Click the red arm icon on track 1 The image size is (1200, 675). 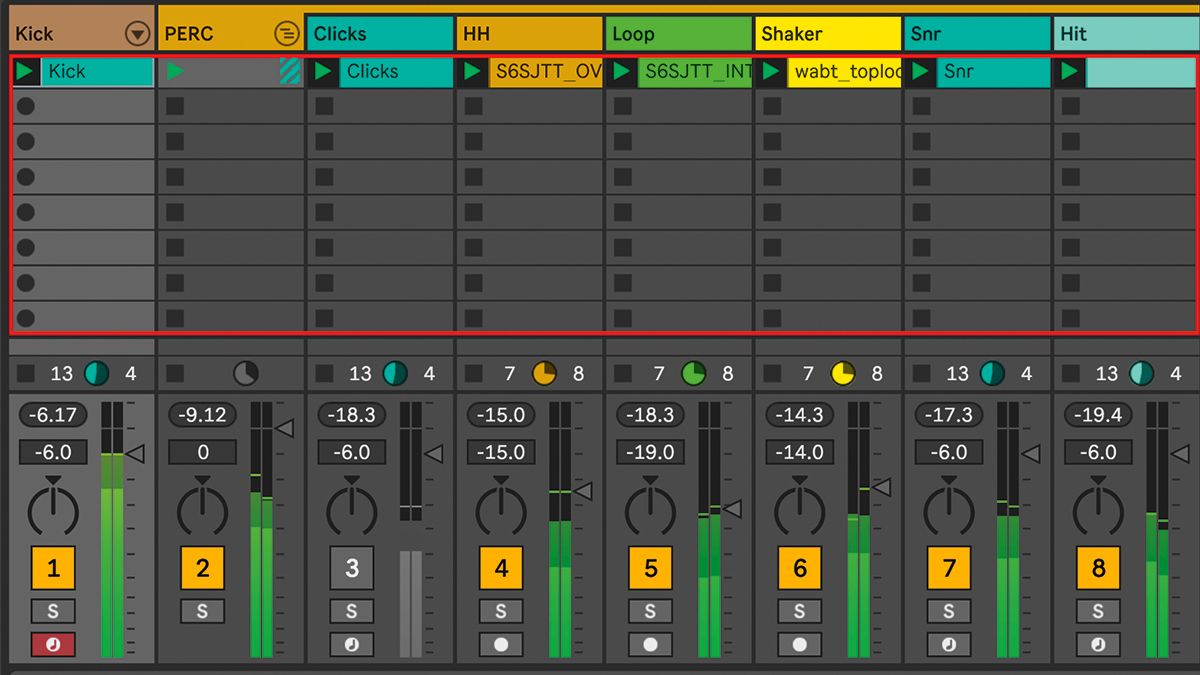[x=53, y=644]
